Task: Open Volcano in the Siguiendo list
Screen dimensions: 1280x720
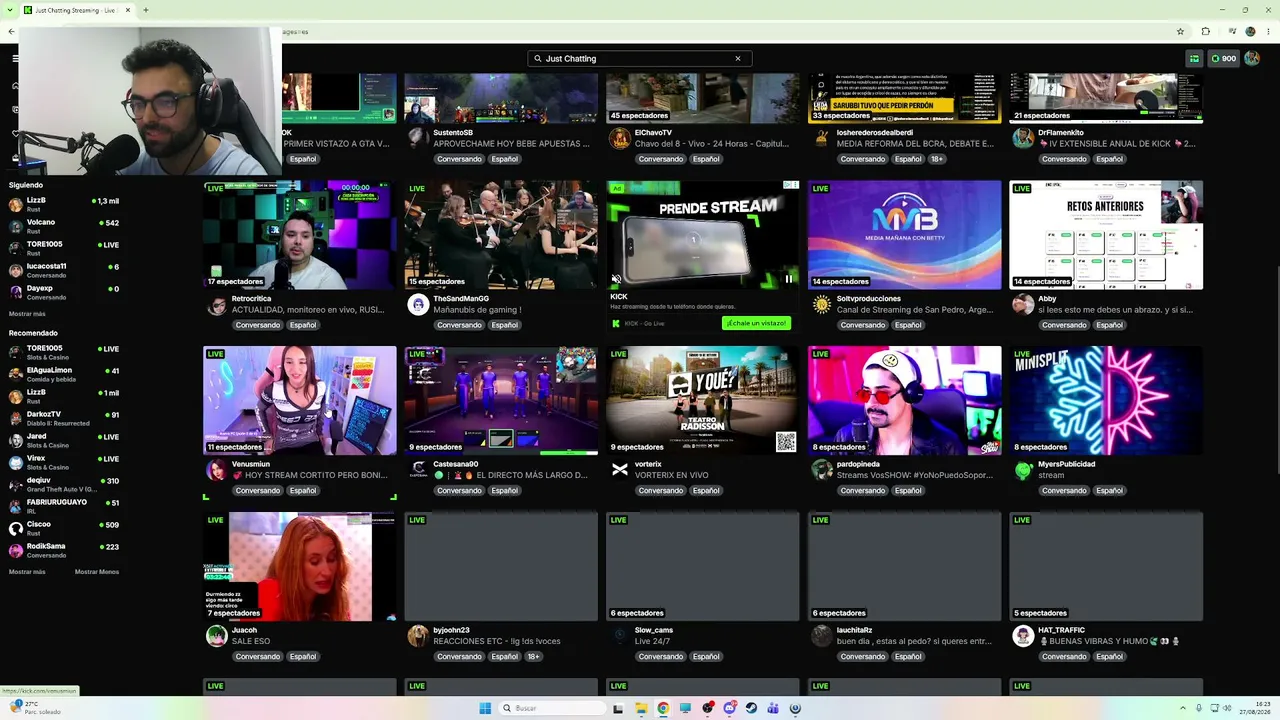Action: [64, 226]
